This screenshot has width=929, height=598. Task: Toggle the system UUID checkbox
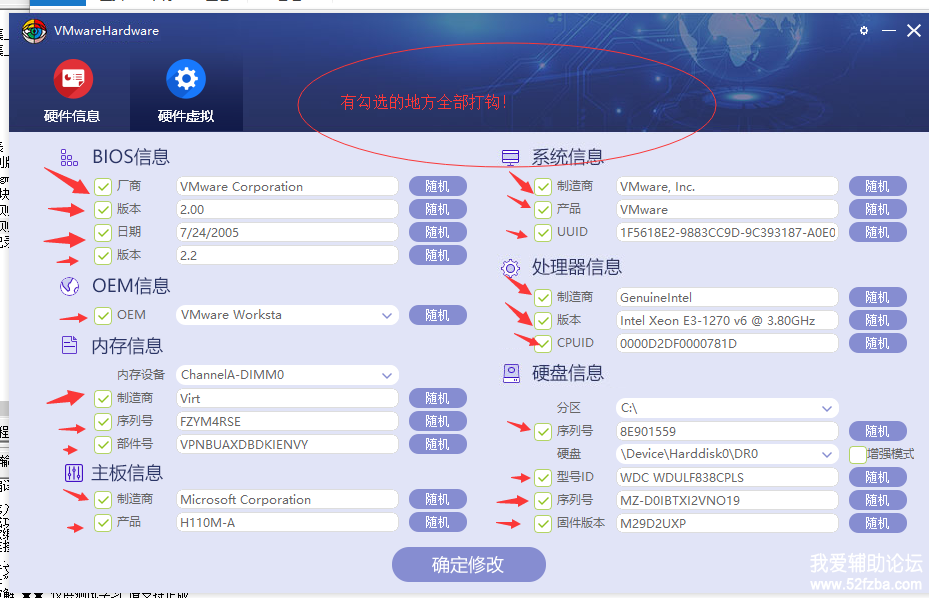tap(543, 232)
